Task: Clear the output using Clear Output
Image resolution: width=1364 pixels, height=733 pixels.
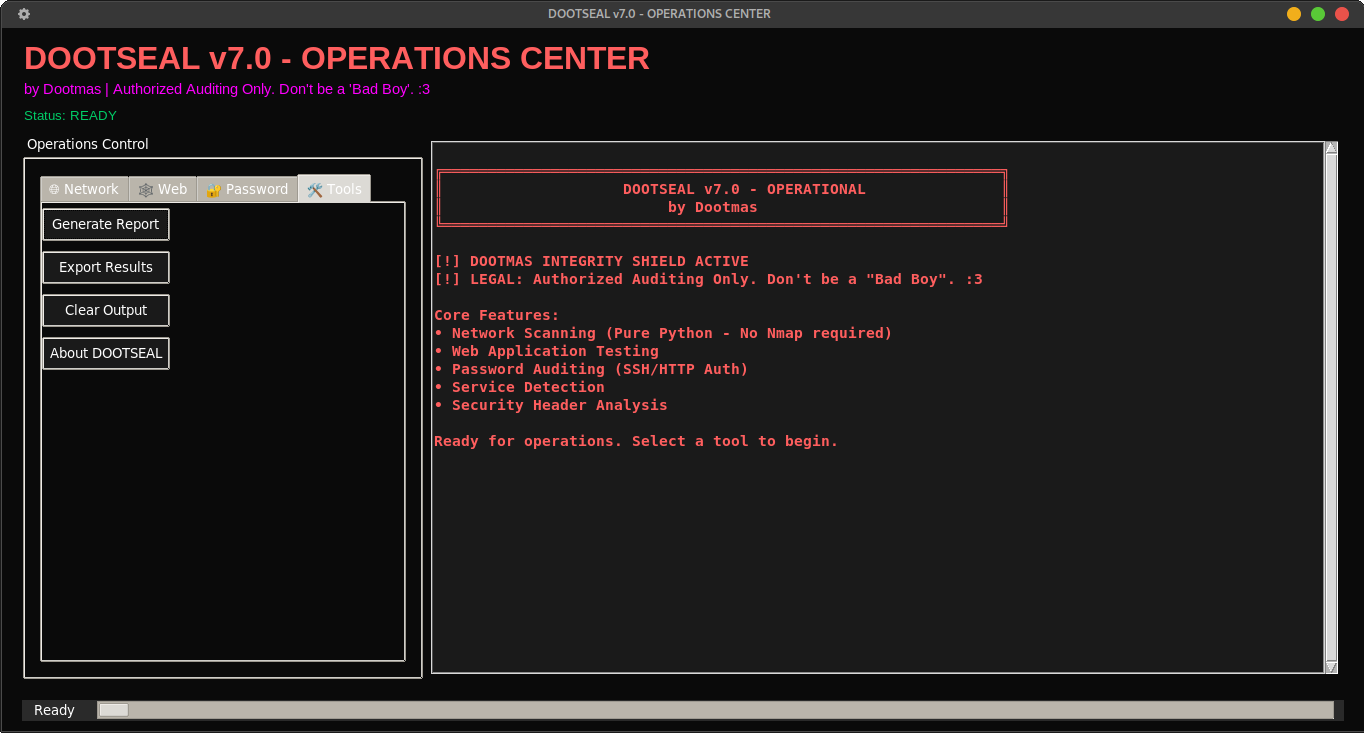Action: 105,310
